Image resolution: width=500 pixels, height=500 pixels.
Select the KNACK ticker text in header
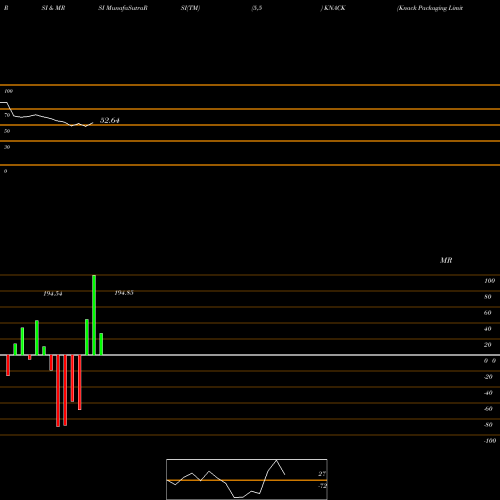point(335,8)
